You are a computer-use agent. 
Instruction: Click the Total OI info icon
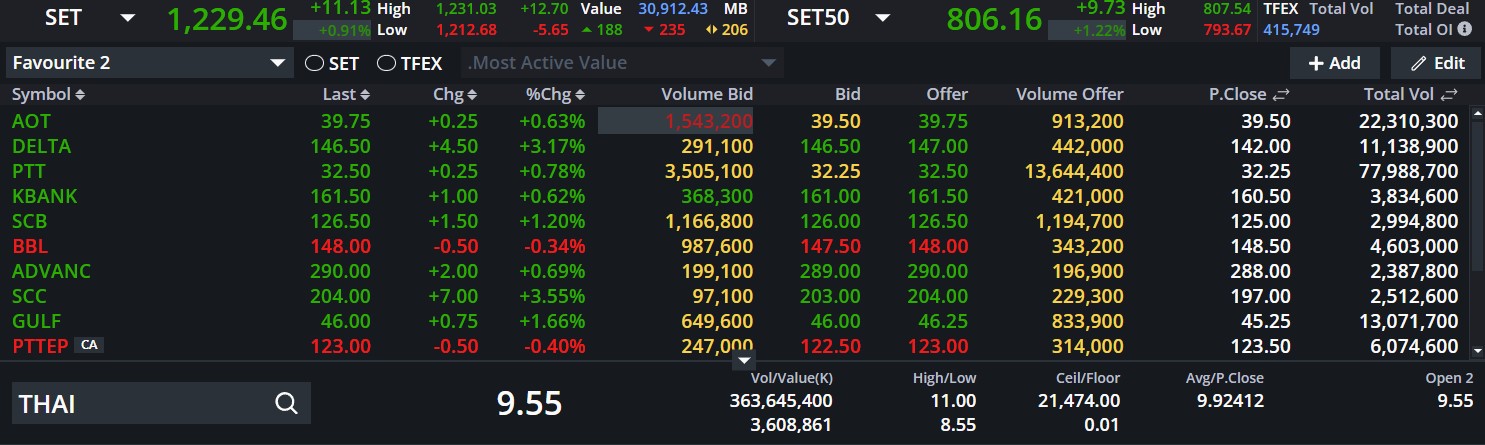(1465, 29)
